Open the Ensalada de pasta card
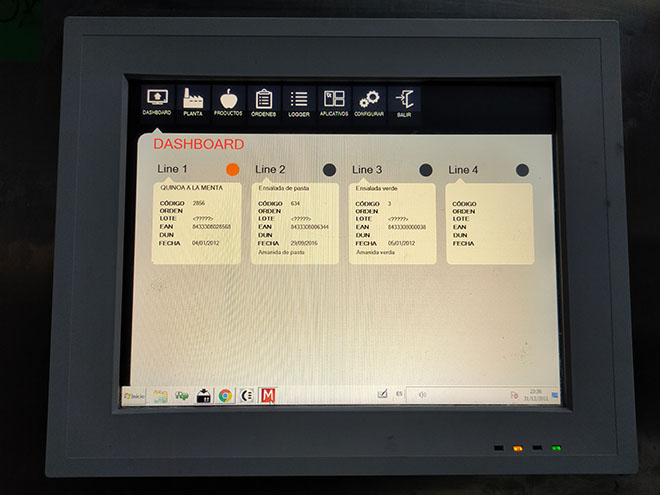 coord(294,222)
